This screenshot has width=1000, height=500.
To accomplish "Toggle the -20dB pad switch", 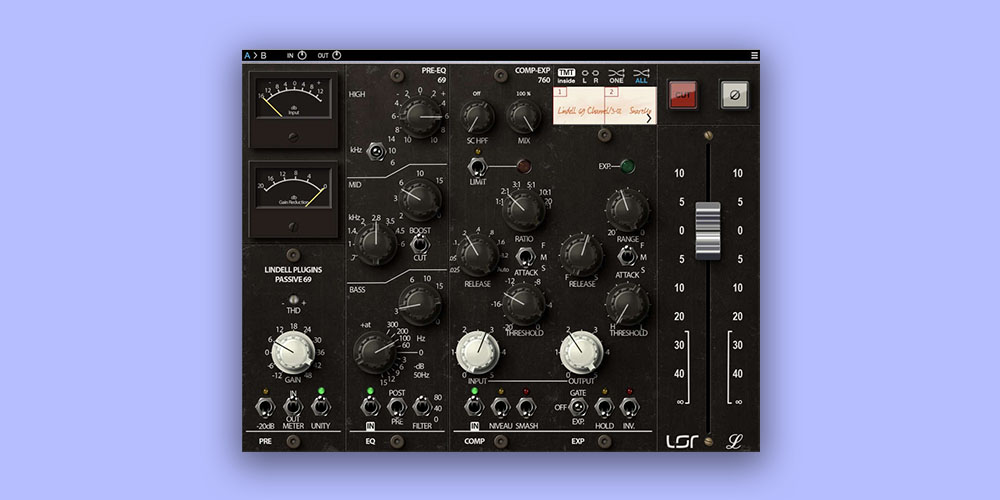I will click(x=265, y=406).
